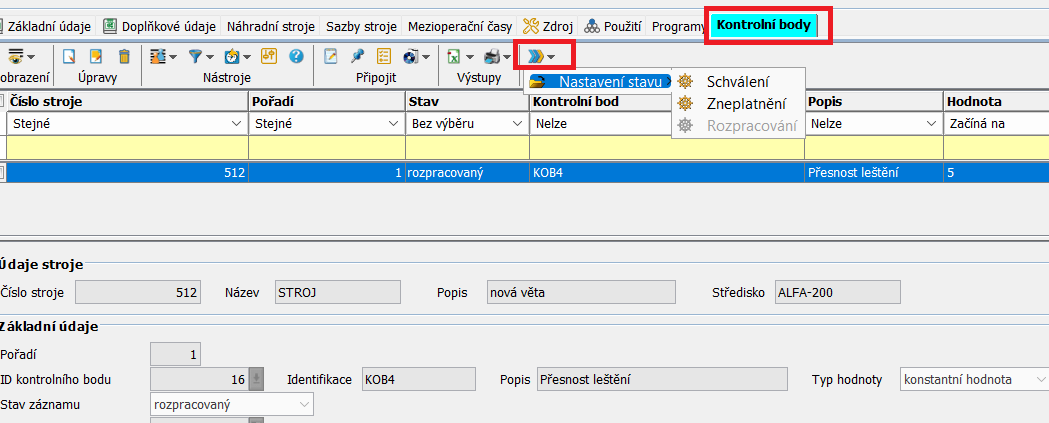Click the pushpin icon in Připojit
The width and height of the screenshot is (1049, 423).
click(x=357, y=56)
